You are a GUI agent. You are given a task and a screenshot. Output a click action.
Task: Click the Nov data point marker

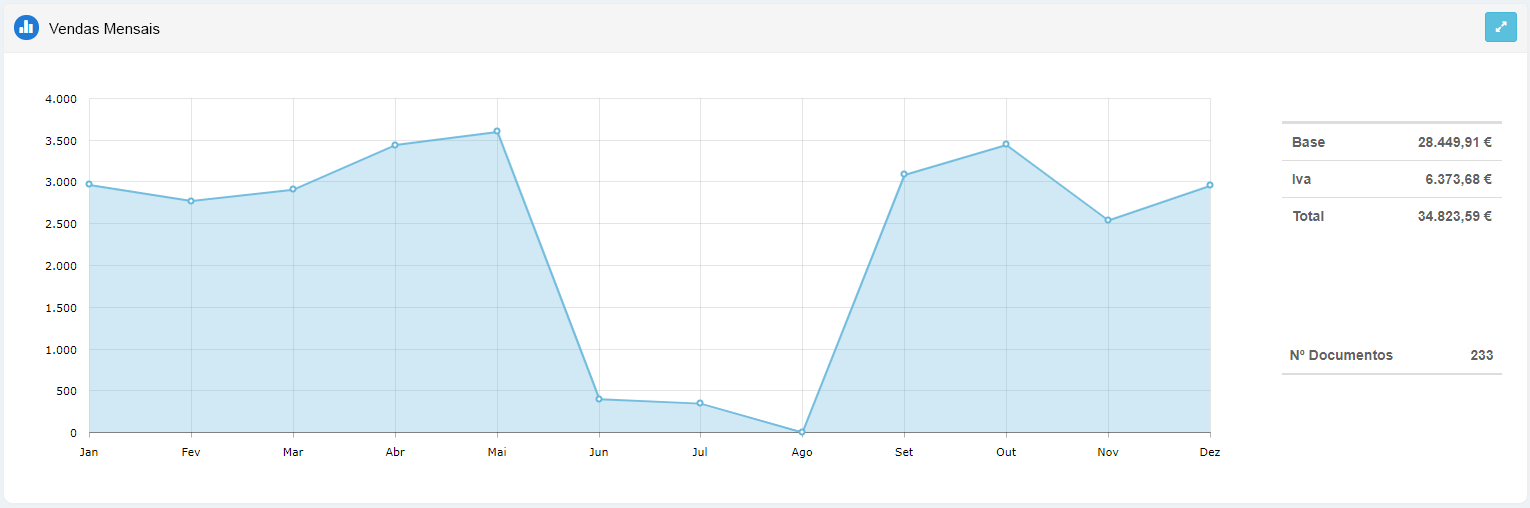coord(1108,220)
